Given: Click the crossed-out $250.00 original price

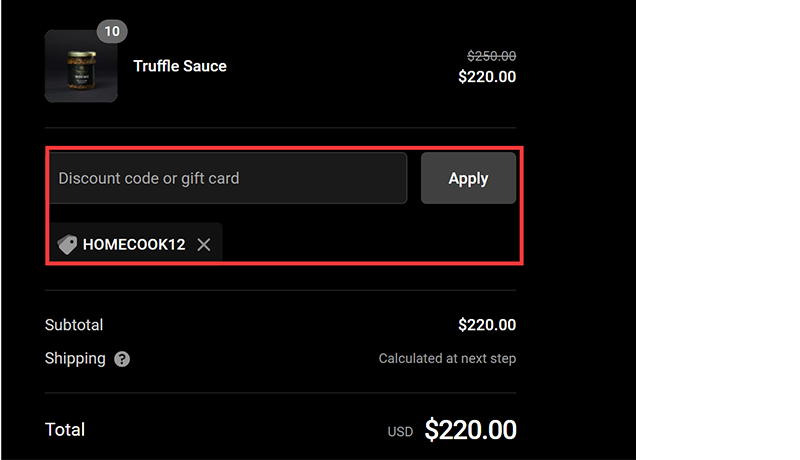Looking at the screenshot, I should [492, 57].
